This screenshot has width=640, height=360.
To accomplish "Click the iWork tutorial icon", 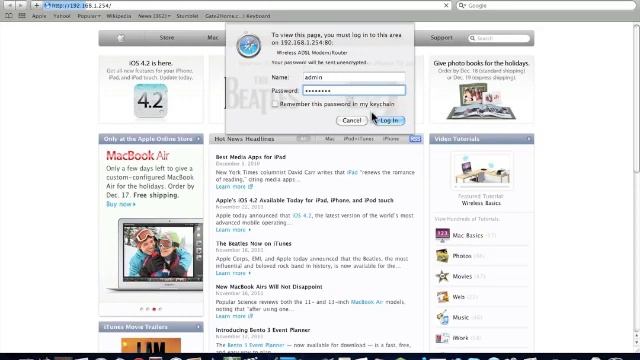I will point(442,338).
